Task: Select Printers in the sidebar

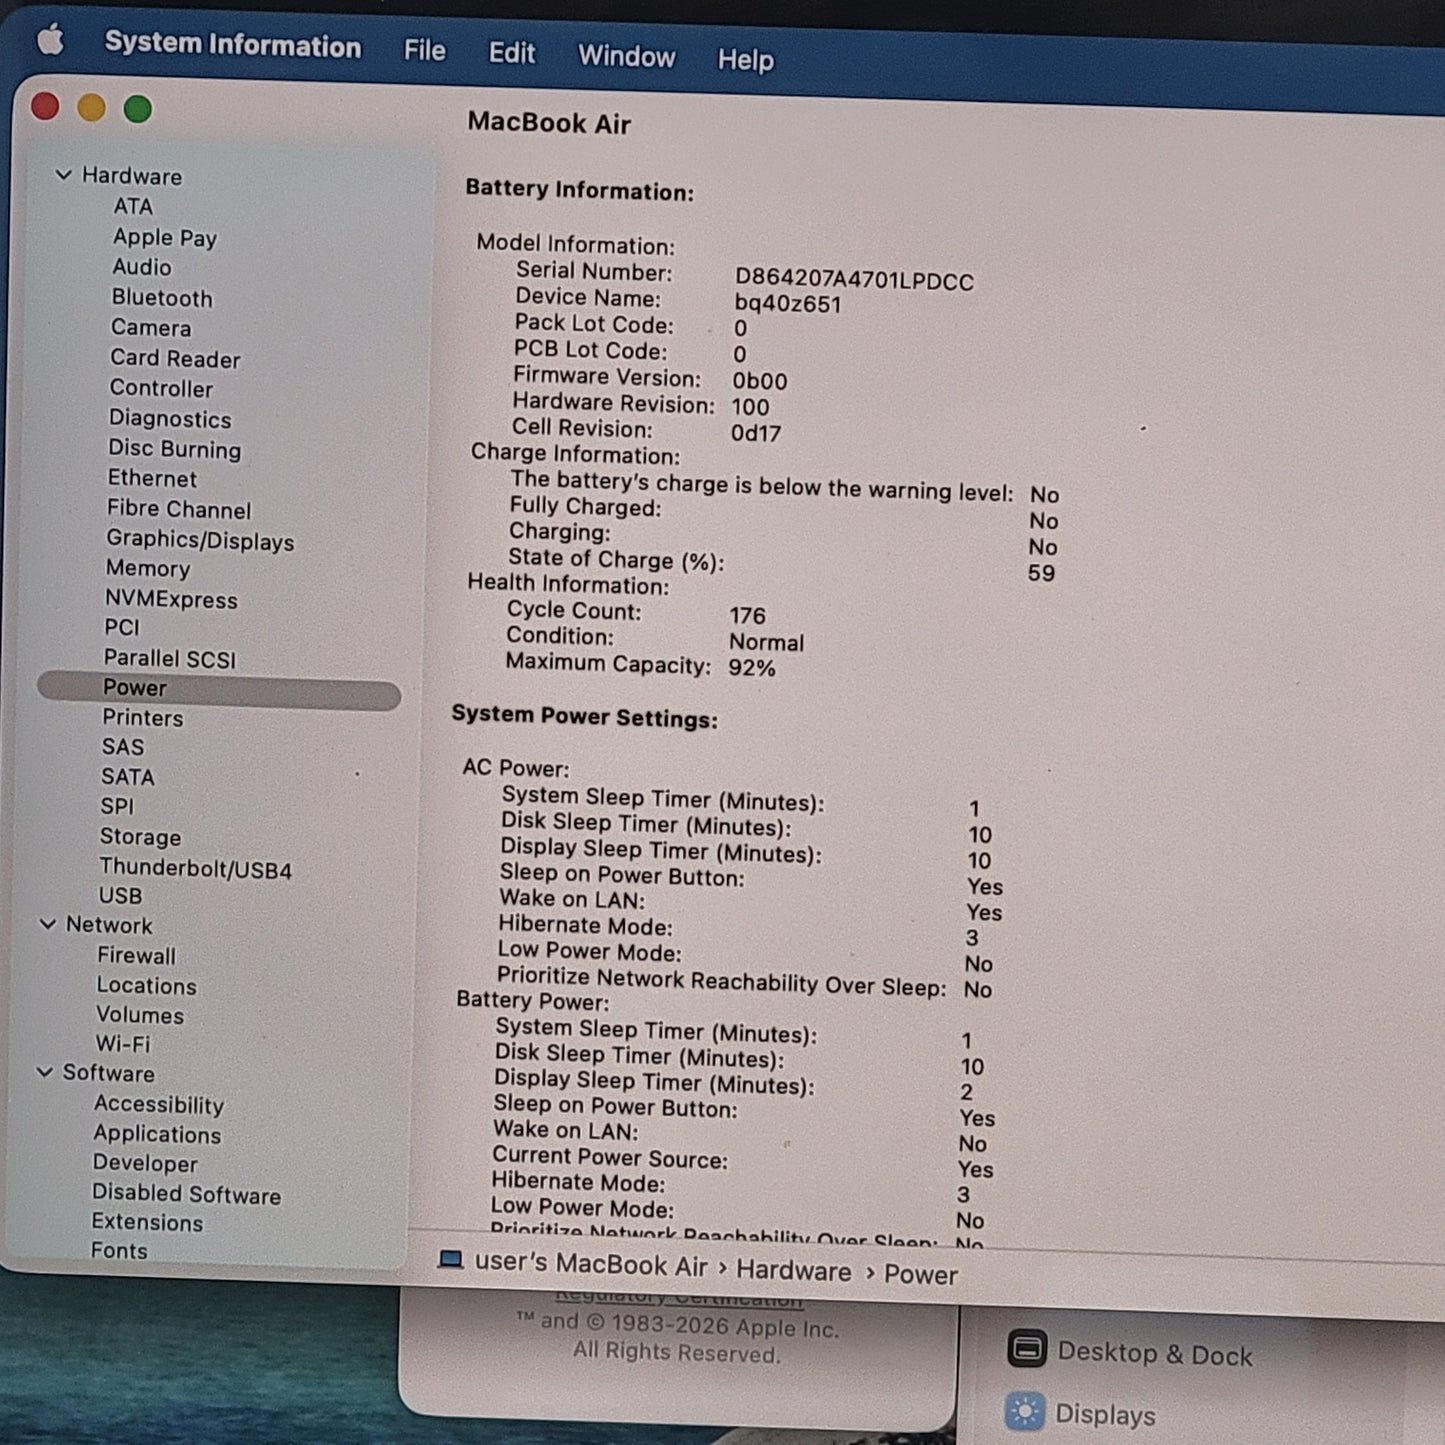Action: 143,718
